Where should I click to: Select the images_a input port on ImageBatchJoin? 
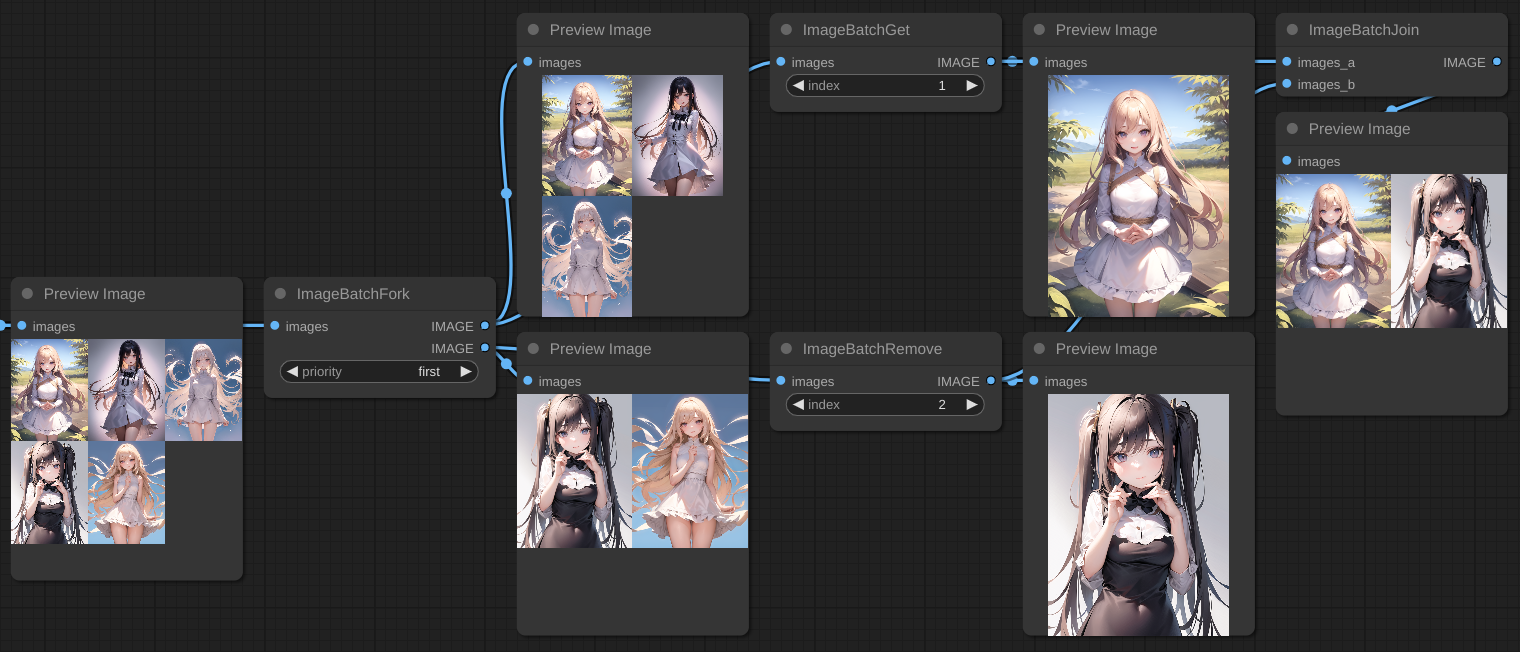tap(1286, 62)
